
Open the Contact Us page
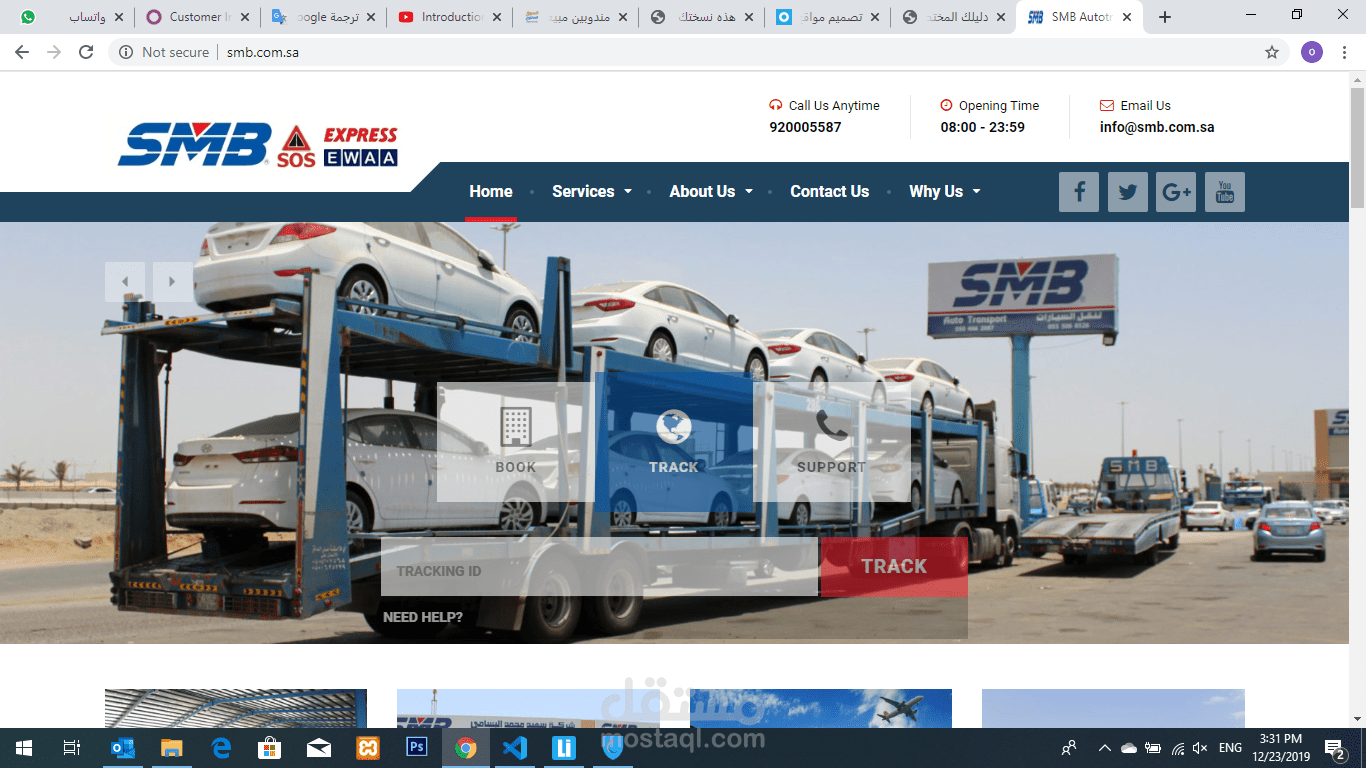tap(830, 191)
